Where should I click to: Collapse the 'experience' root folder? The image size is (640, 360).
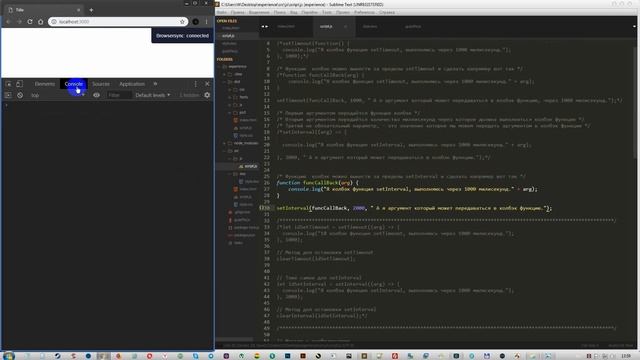pyautogui.click(x=224, y=67)
